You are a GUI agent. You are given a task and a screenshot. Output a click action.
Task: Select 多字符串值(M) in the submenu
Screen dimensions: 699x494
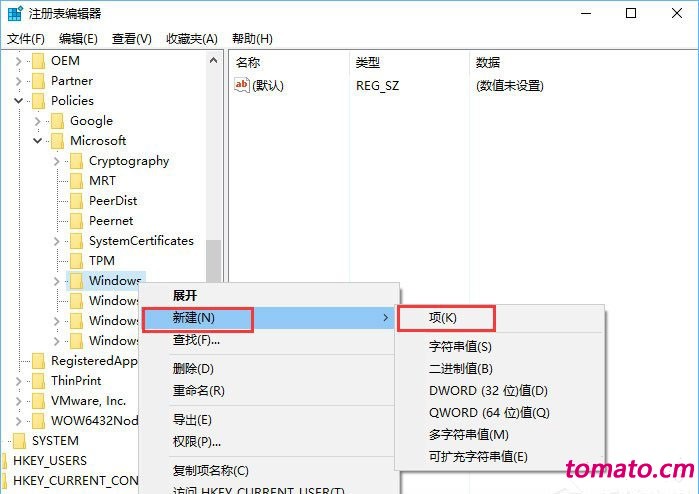(500, 435)
